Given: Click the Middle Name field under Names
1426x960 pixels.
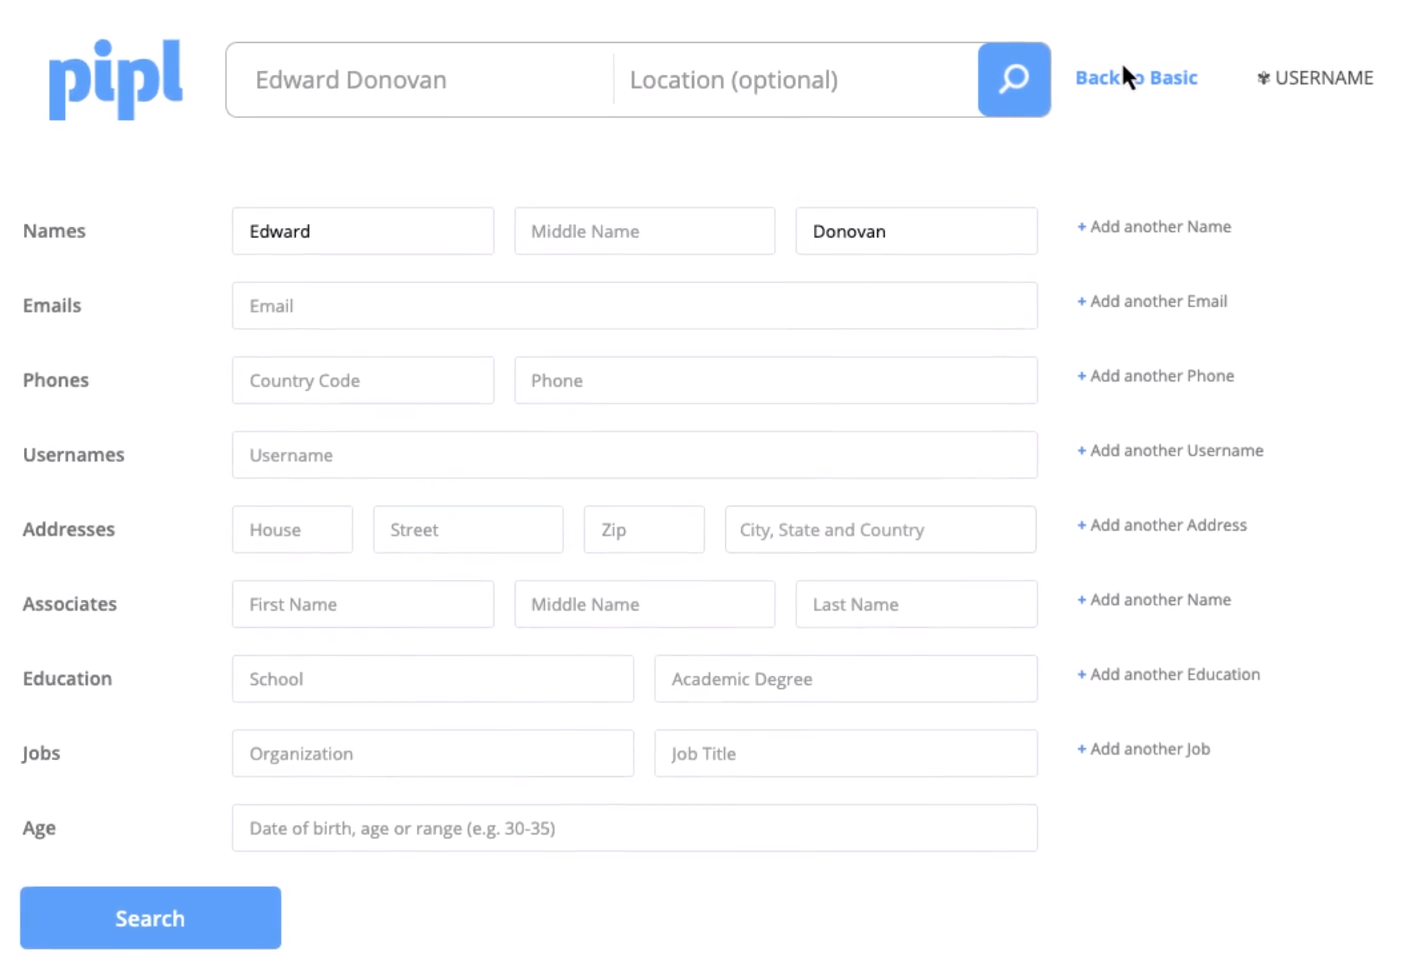Looking at the screenshot, I should coord(644,231).
